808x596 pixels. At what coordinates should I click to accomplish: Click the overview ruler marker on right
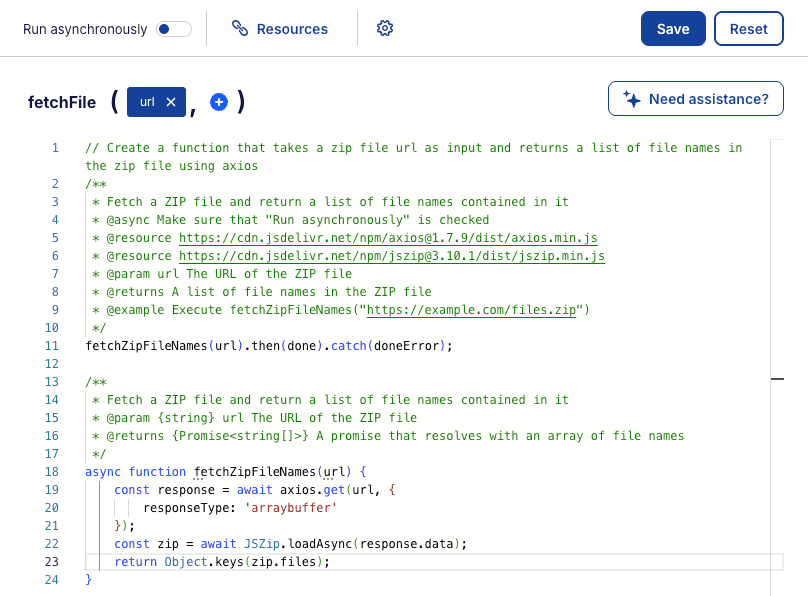777,379
